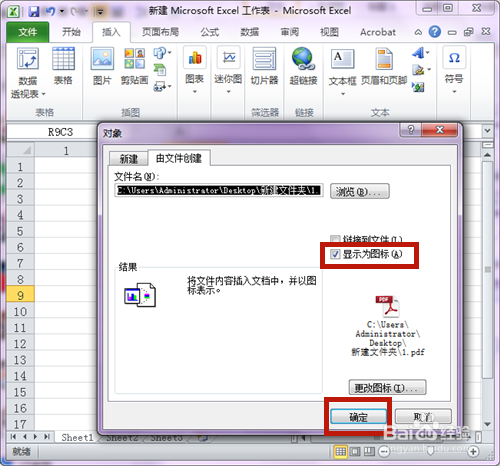This screenshot has height=466, width=500.
Task: Click the PivotTable (数据透视表) icon
Action: [x=28, y=59]
